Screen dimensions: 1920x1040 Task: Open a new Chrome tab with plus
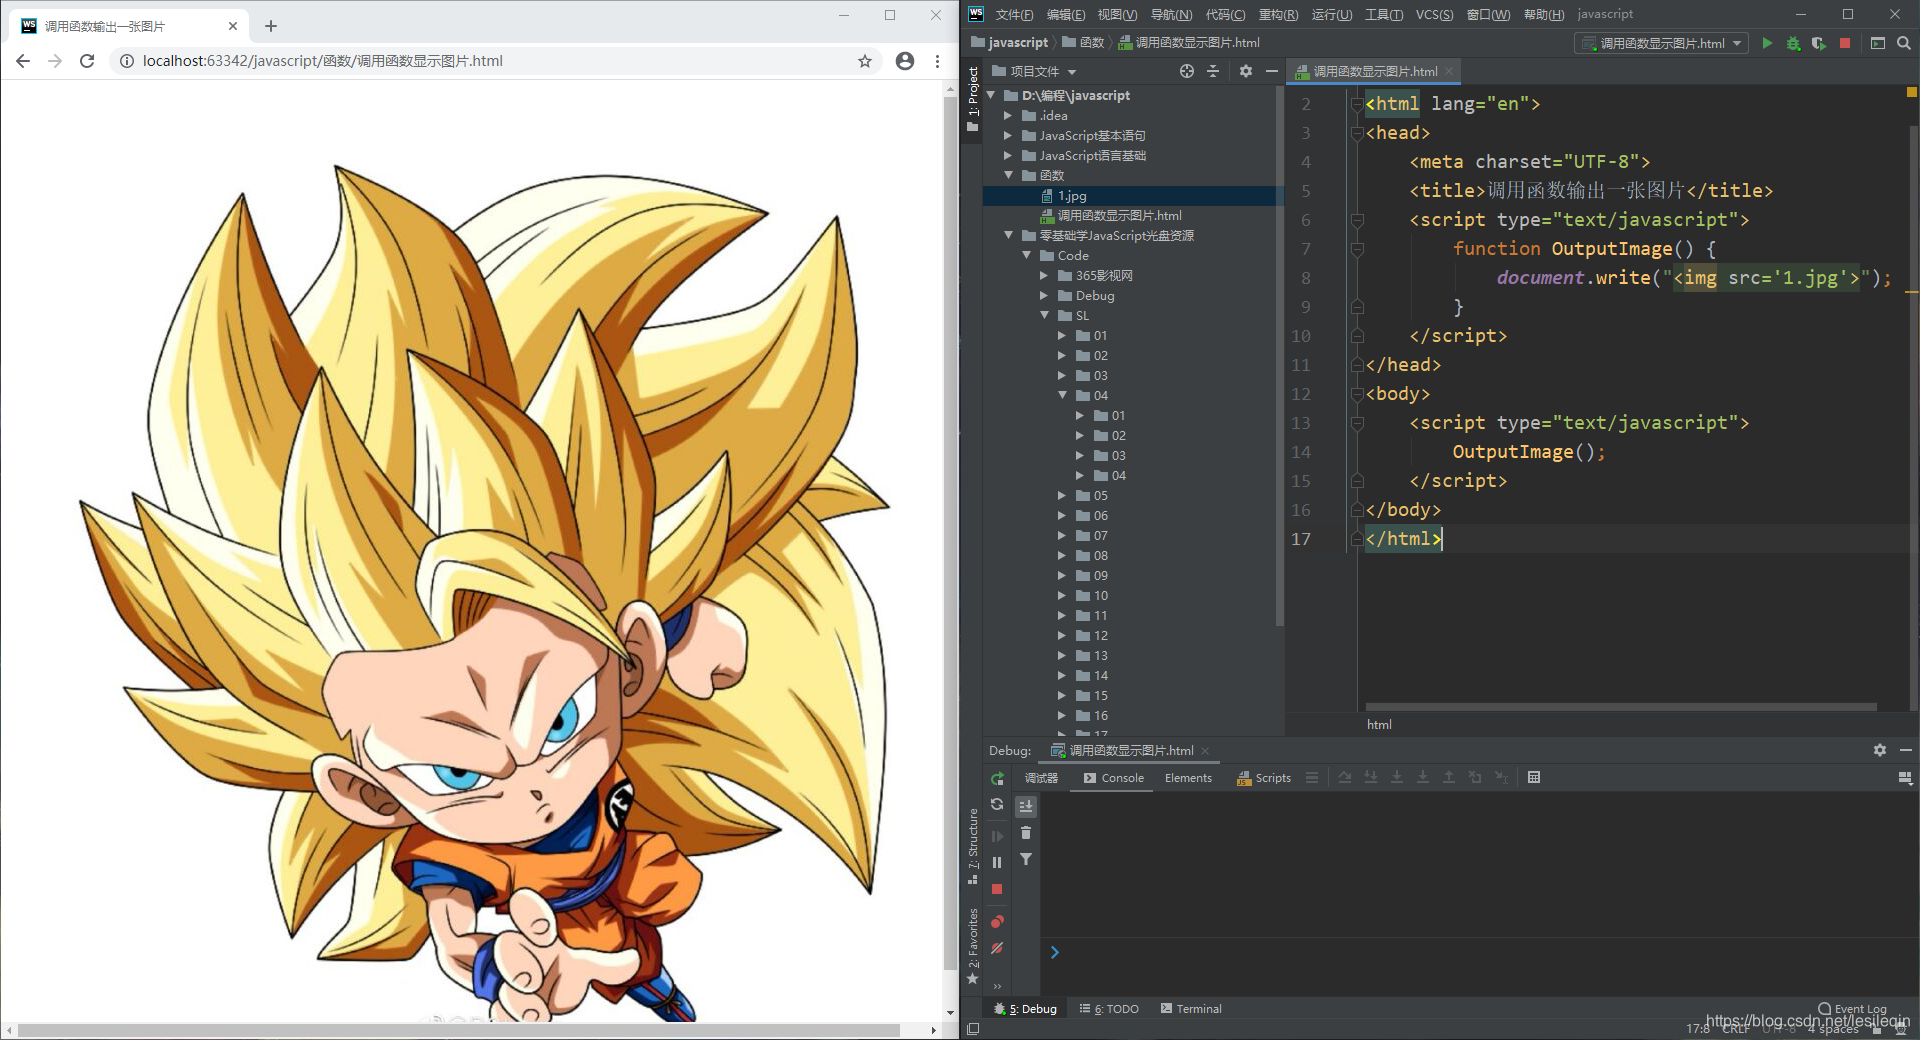pos(271,26)
